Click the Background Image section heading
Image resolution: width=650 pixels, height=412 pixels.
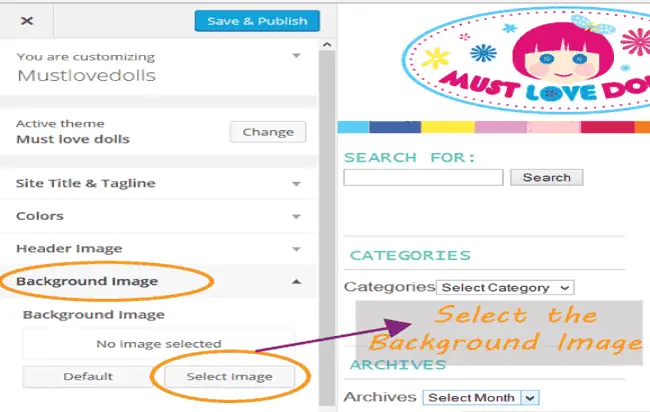coord(87,281)
